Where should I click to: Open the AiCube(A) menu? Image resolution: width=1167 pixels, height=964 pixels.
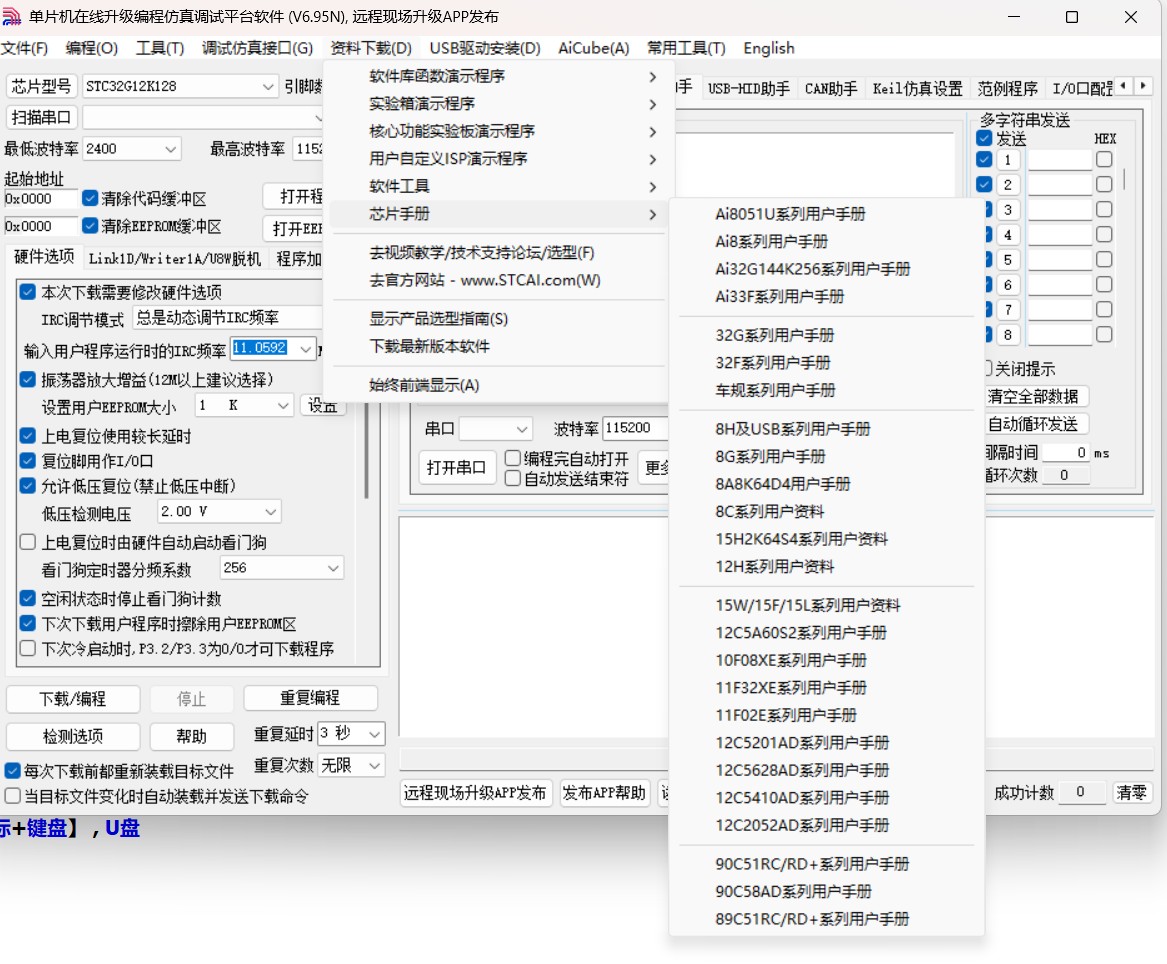pos(593,48)
